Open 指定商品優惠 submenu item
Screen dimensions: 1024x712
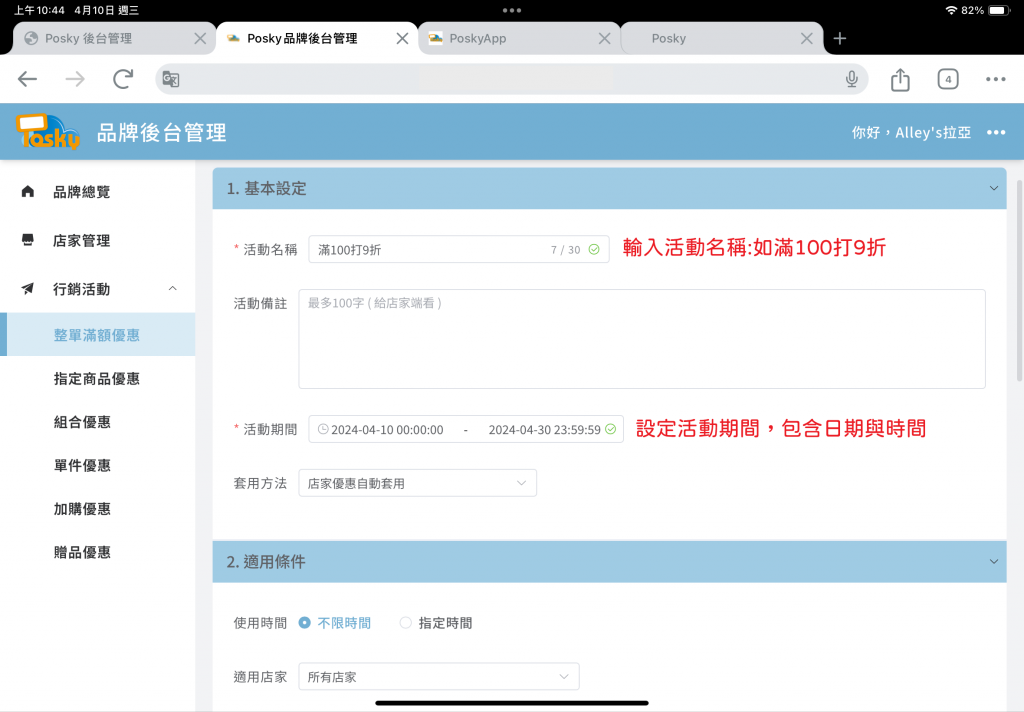(x=97, y=378)
